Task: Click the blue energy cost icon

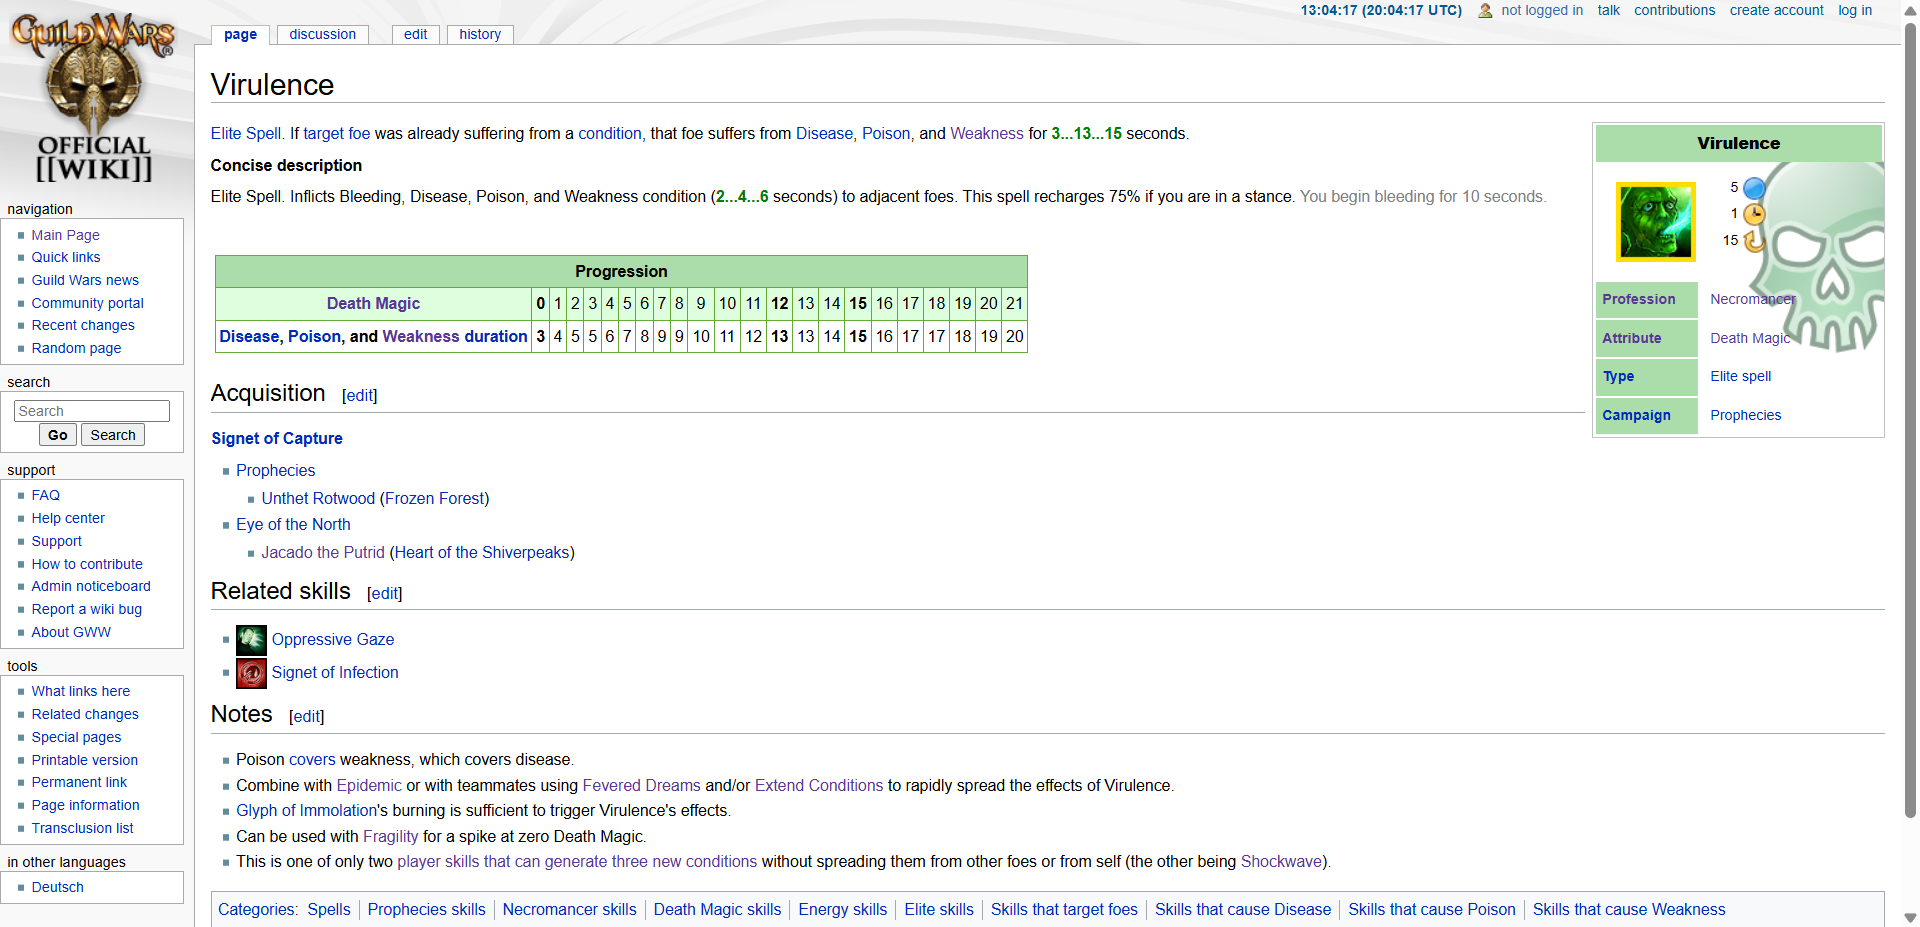Action: (x=1754, y=188)
